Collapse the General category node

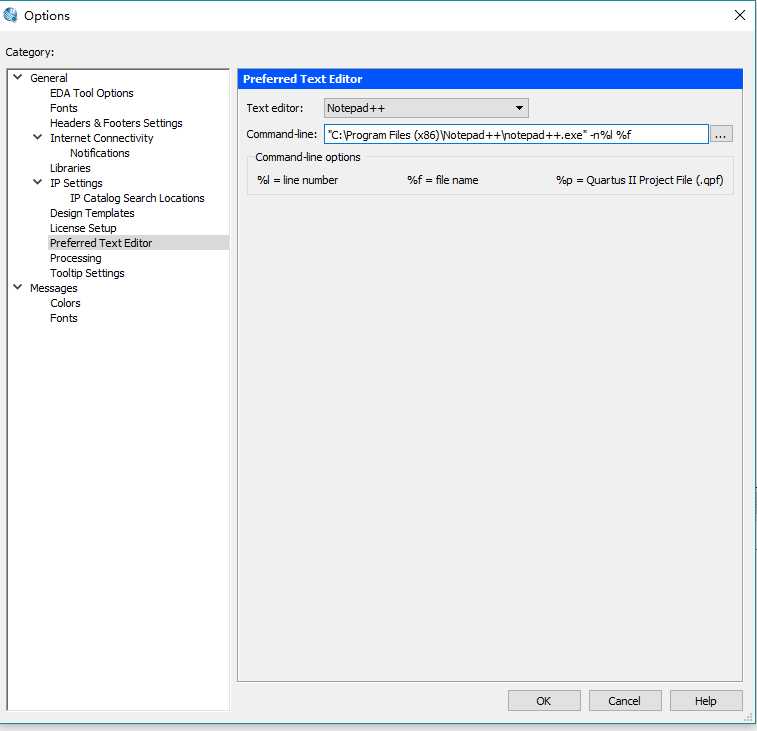click(x=18, y=77)
